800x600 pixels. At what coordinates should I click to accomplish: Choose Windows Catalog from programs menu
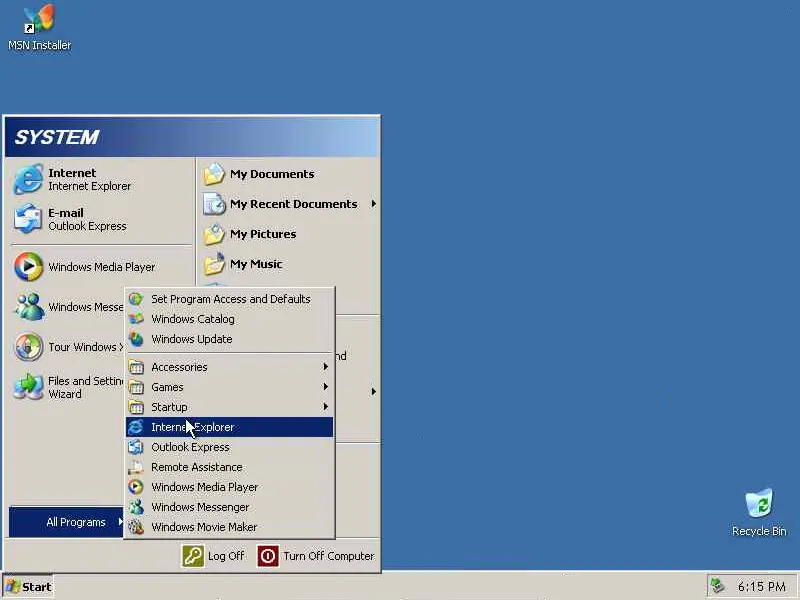pos(230,319)
